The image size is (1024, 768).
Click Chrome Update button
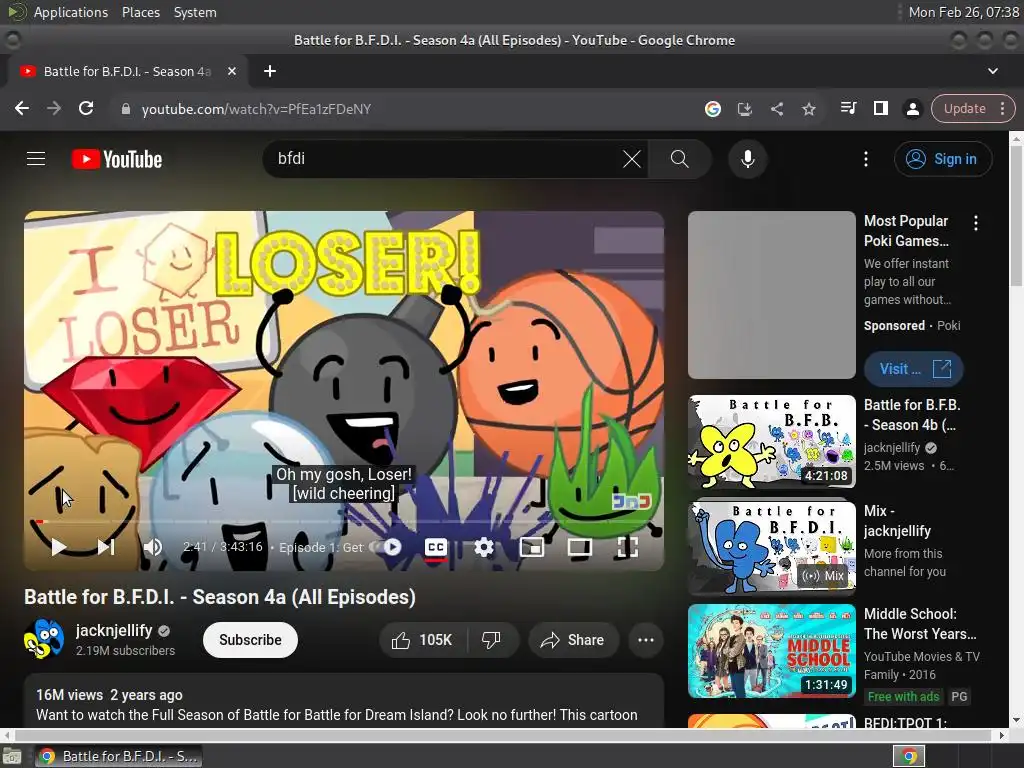click(x=965, y=108)
